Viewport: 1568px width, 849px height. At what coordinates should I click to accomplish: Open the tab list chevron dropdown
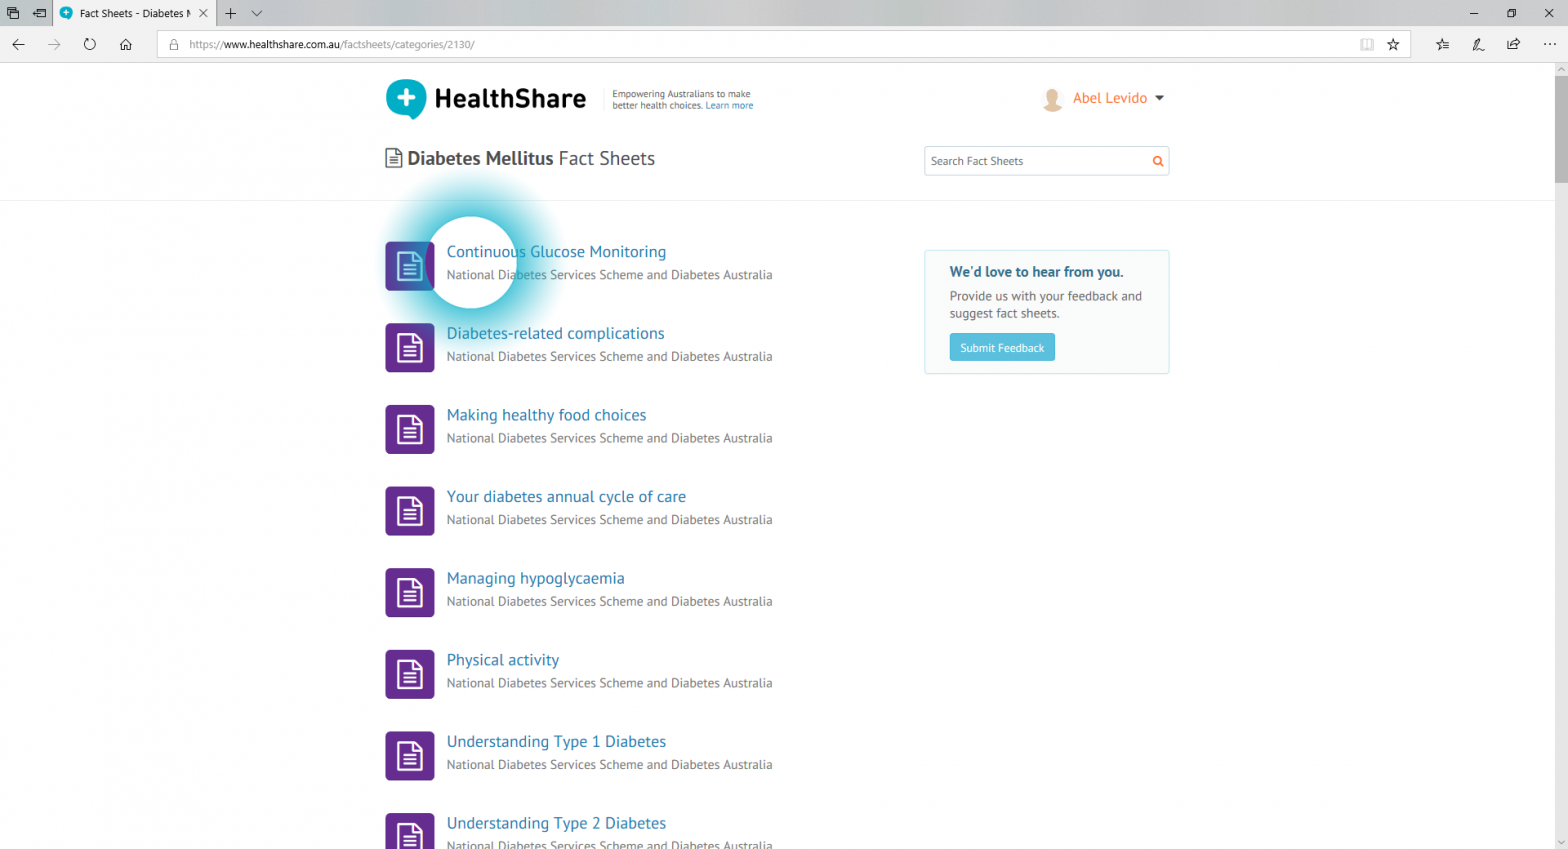[x=257, y=13]
